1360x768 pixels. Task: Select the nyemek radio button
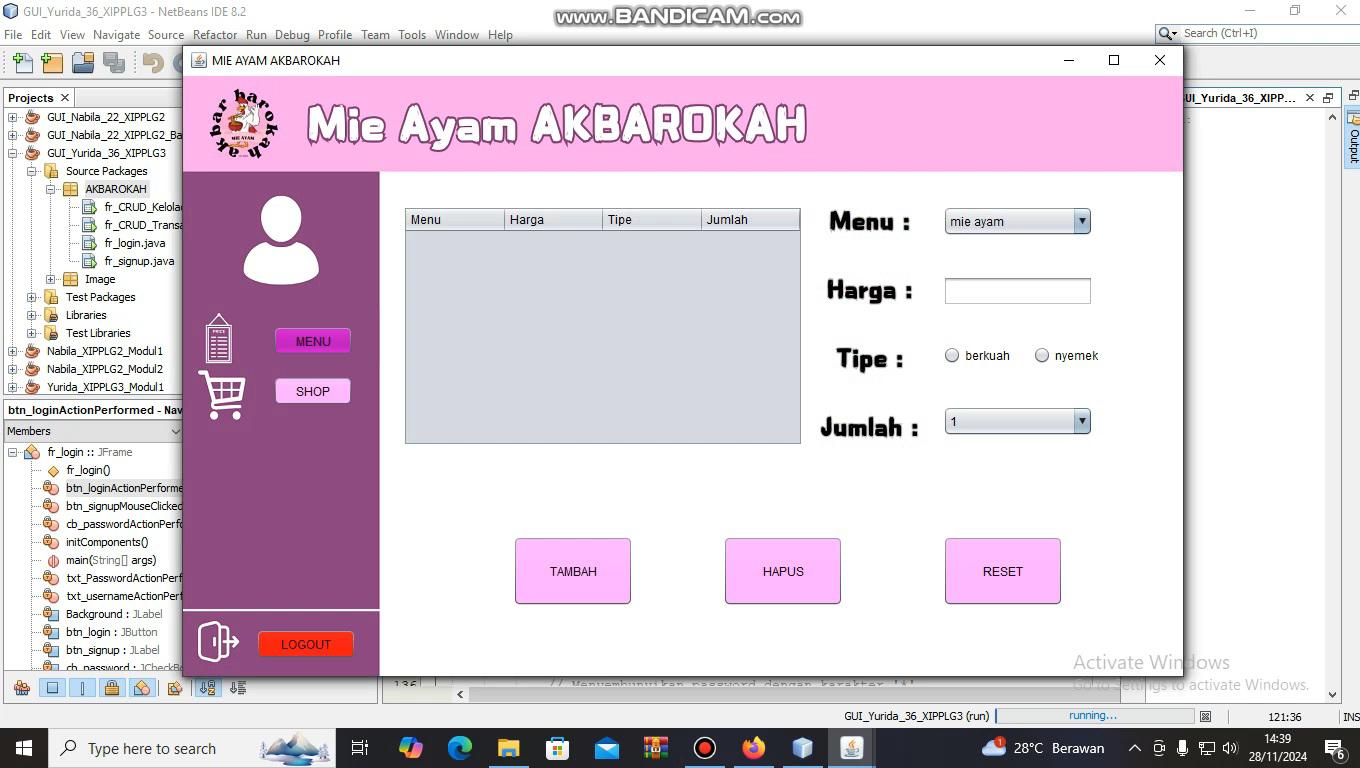point(1042,355)
